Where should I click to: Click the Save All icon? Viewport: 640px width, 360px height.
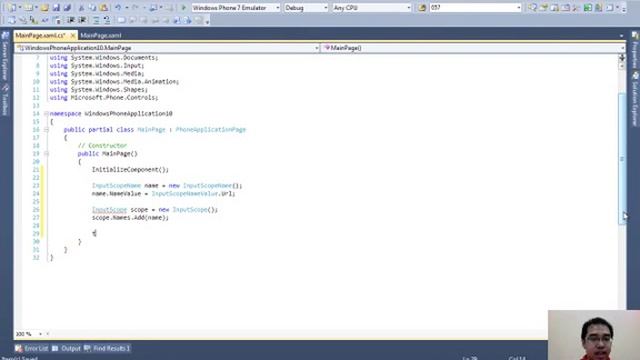[x=67, y=8]
